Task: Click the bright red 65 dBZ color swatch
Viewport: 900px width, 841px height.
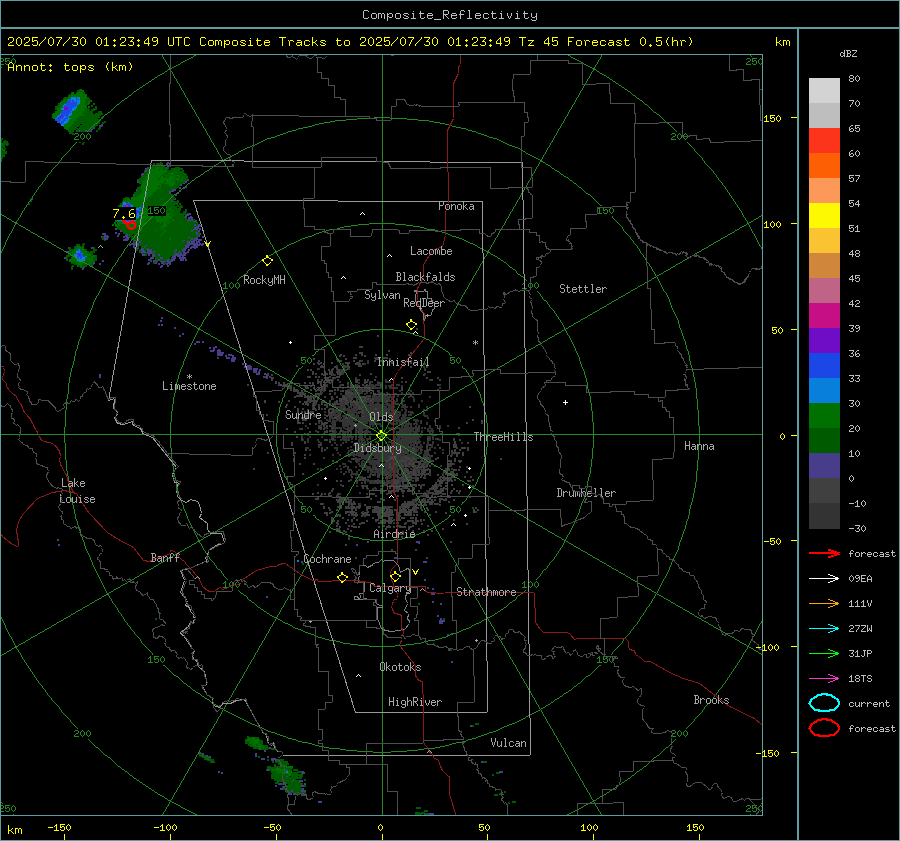Action: click(824, 141)
